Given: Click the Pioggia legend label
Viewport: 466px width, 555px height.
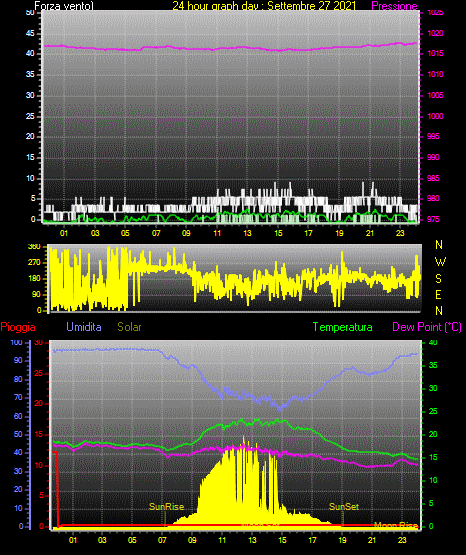Looking at the screenshot, I should [18, 327].
